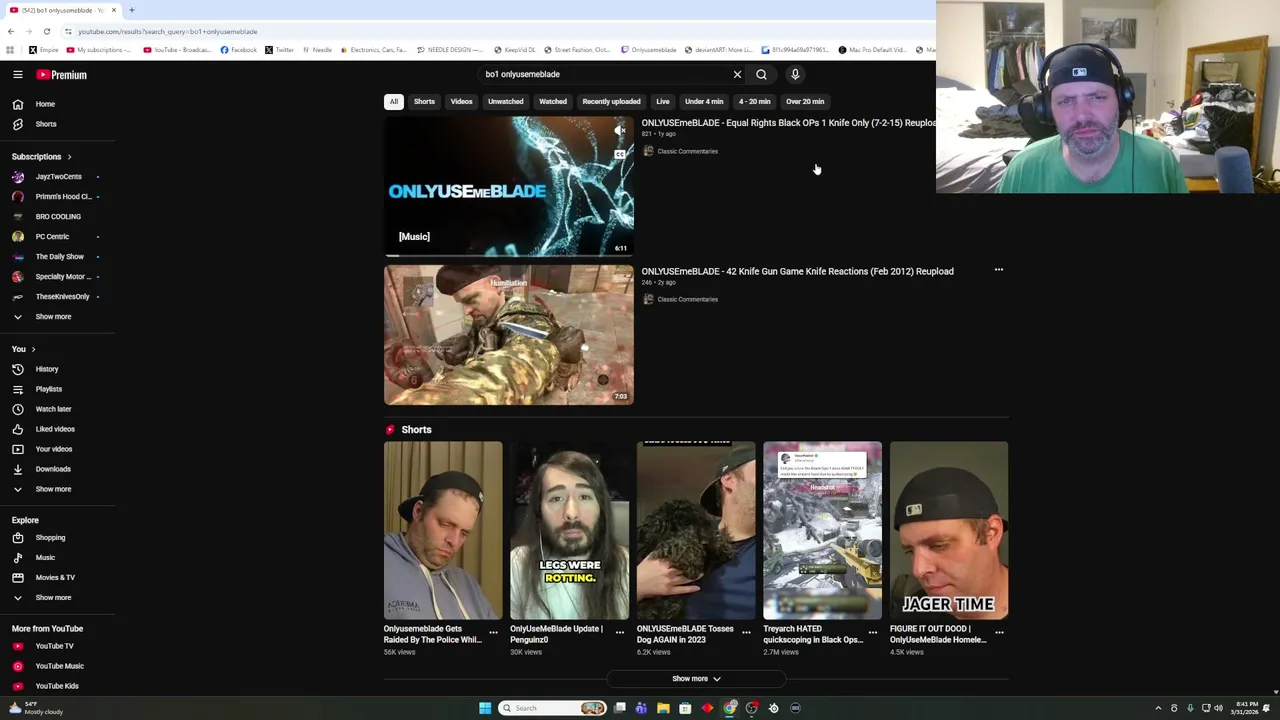
Task: Open File Explorer from taskbar
Action: click(x=663, y=708)
